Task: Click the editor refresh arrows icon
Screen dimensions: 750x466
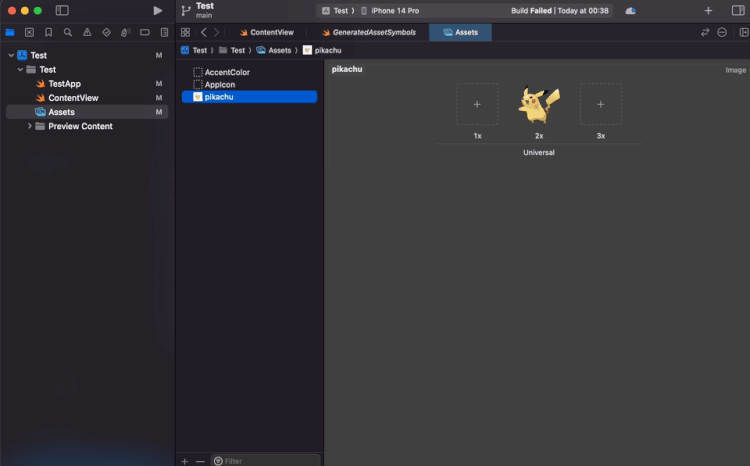Action: pos(705,33)
